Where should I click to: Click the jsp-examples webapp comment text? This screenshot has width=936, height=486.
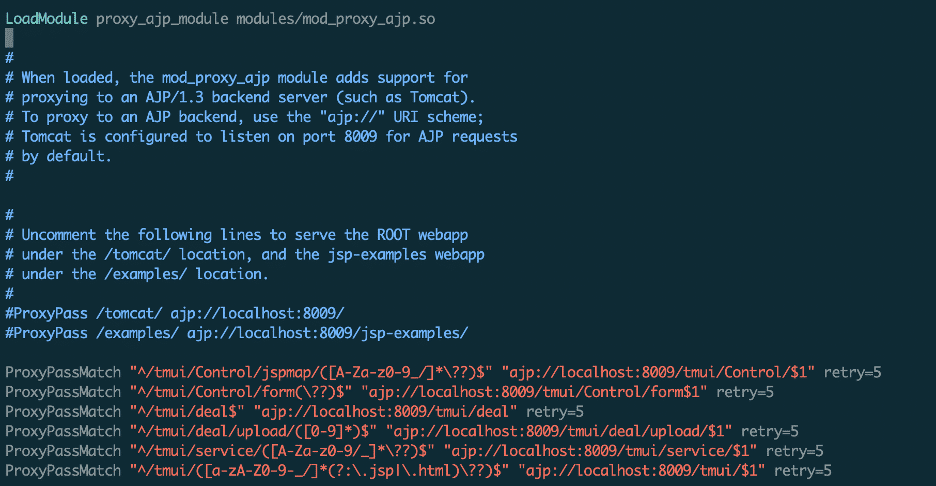pos(406,254)
